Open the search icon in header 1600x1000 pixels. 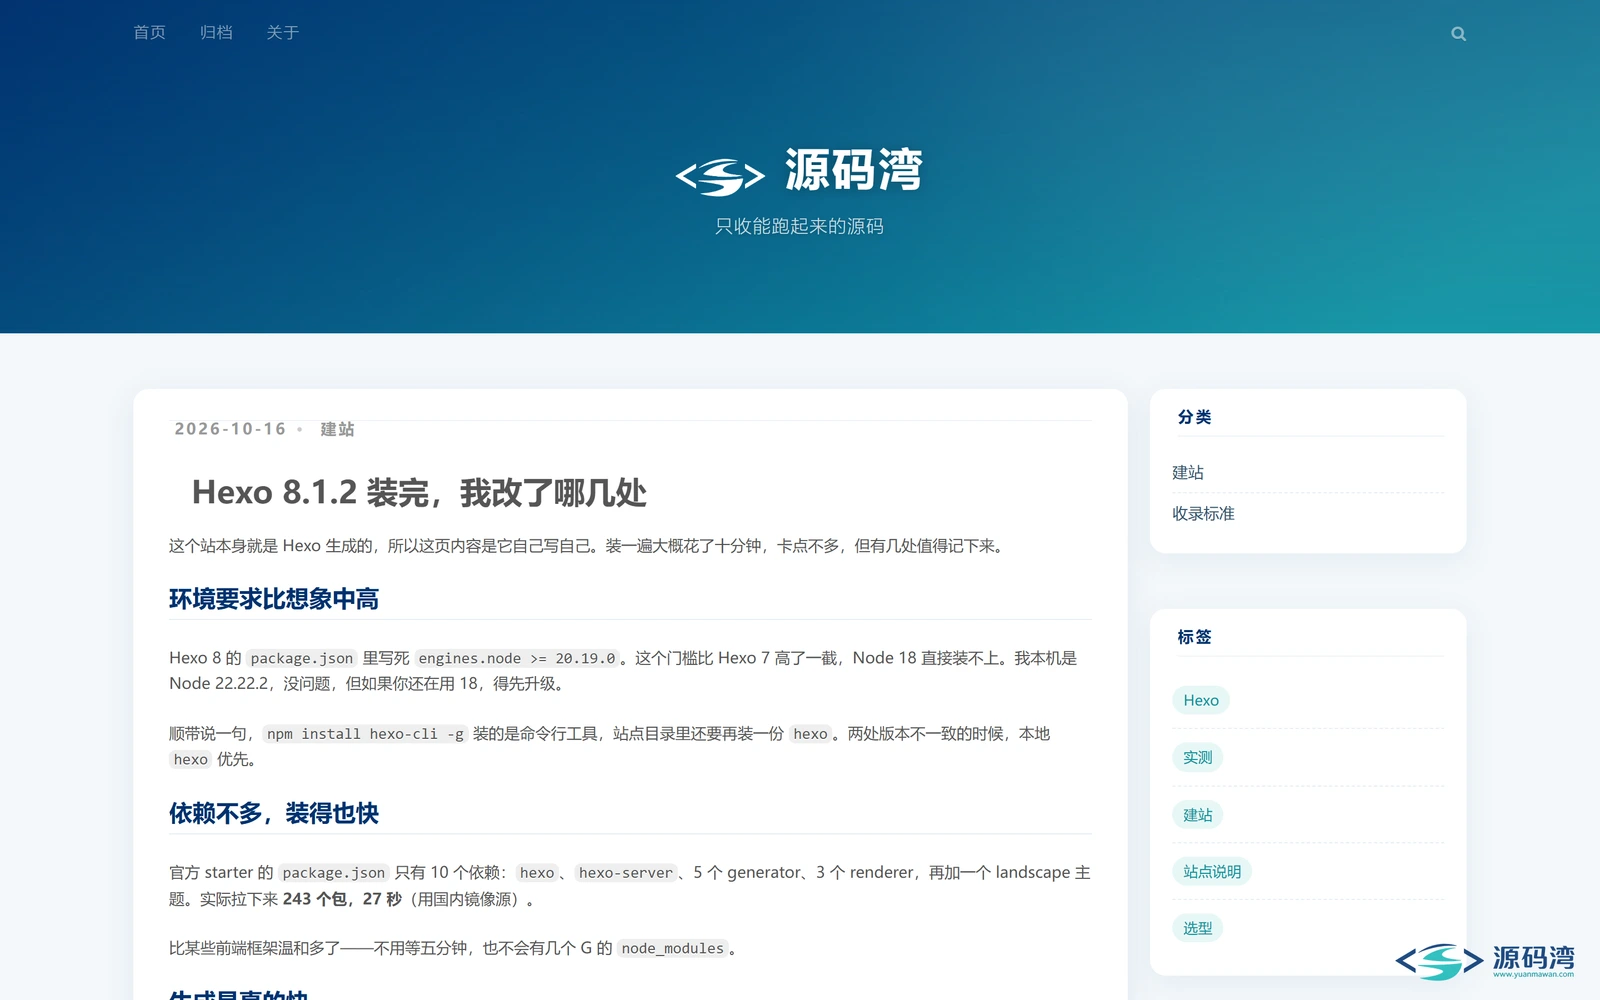tap(1458, 34)
